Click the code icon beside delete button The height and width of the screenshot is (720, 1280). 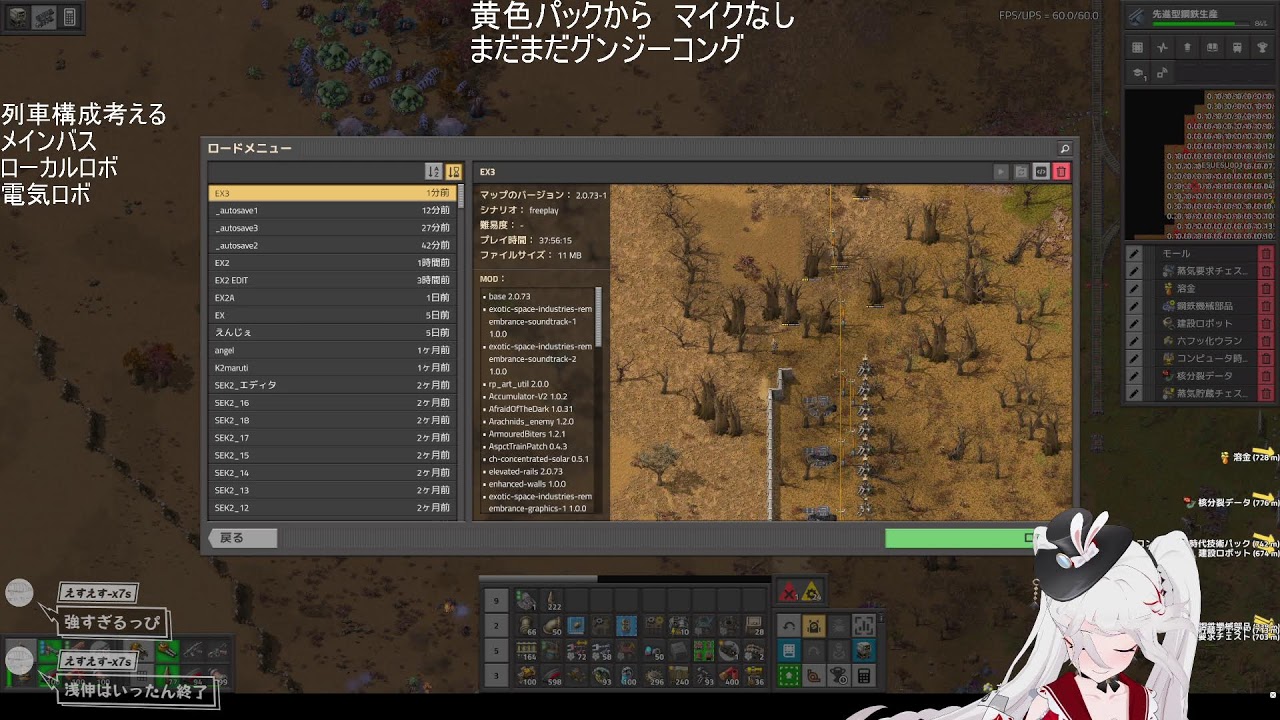[x=1041, y=172]
